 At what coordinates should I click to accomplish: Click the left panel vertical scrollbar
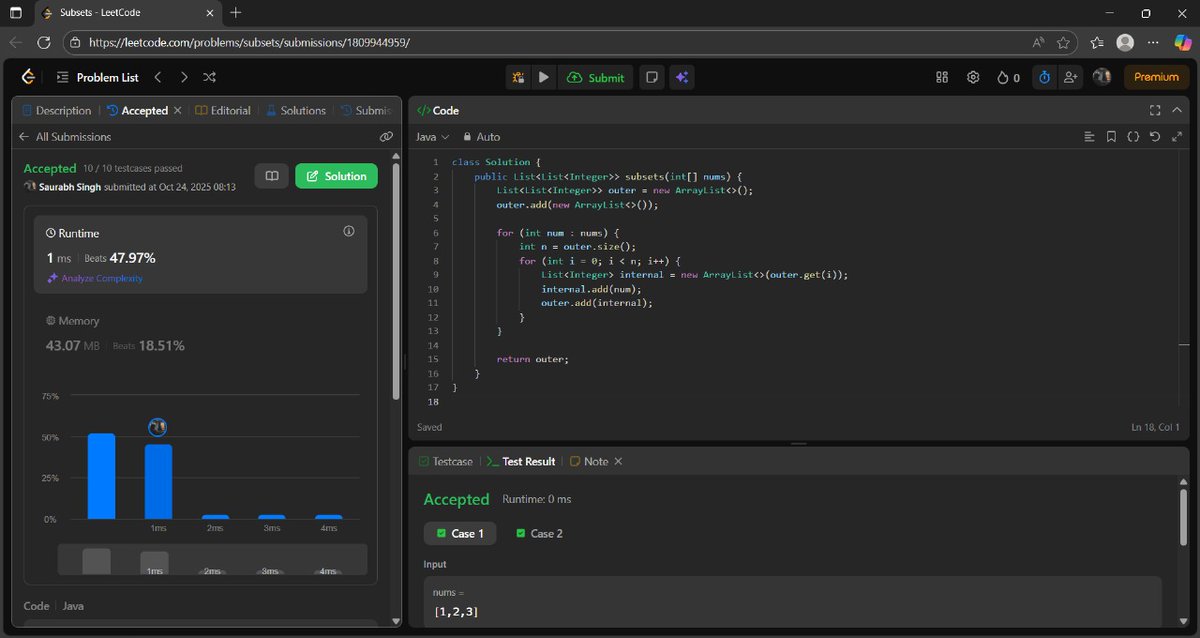click(396, 282)
